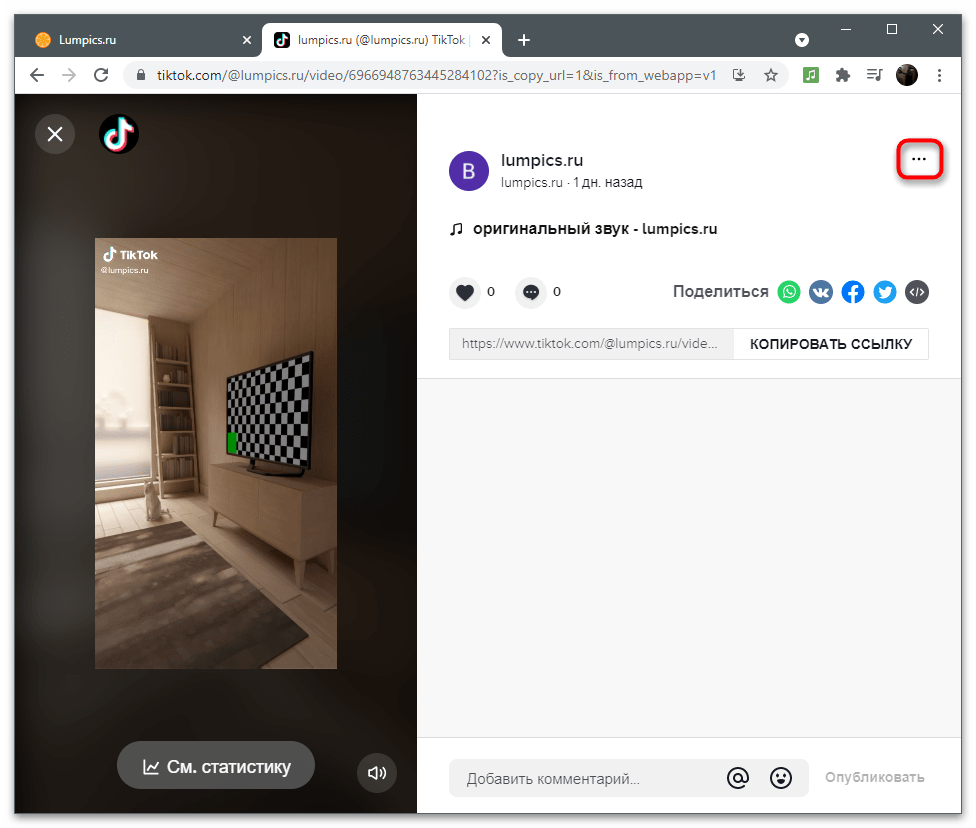The image size is (976, 828).
Task: Open a new browser tab
Action: (x=524, y=40)
